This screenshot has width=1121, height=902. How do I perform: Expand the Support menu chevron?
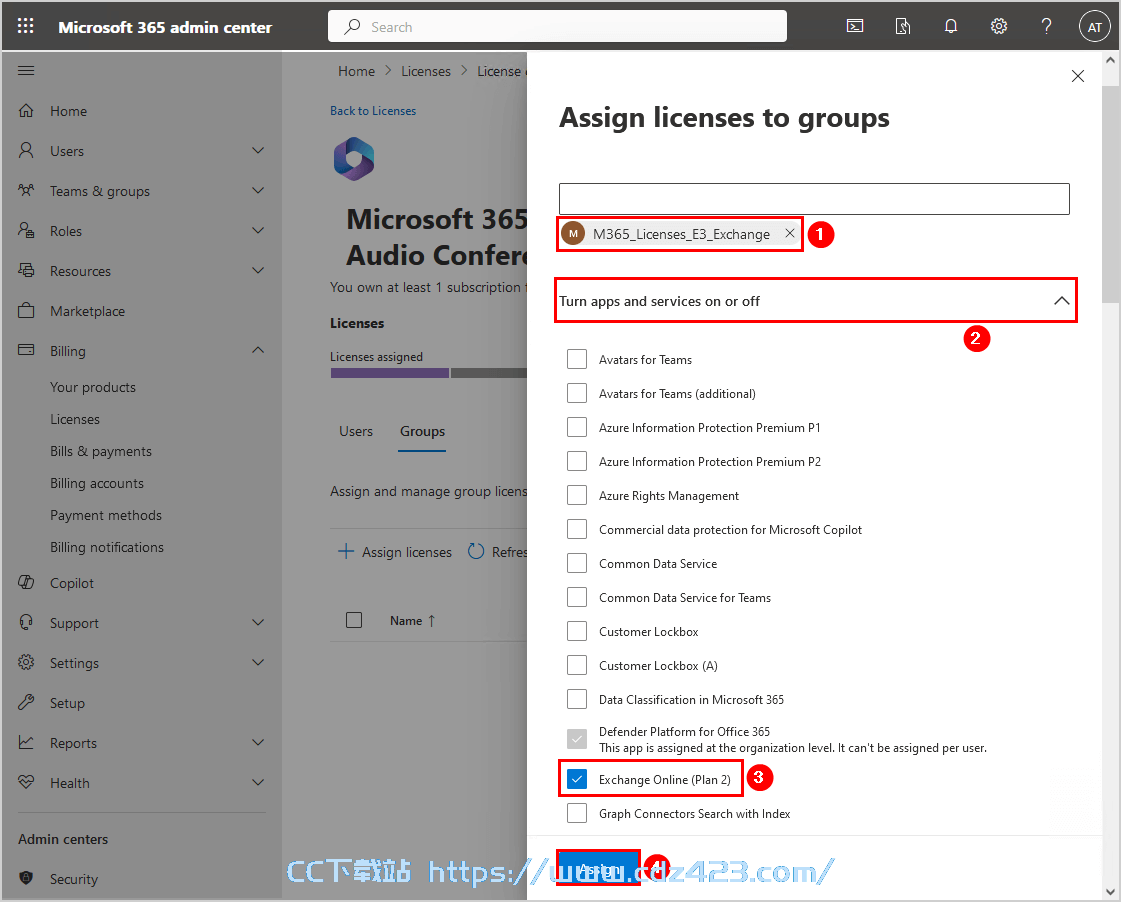pyautogui.click(x=258, y=623)
